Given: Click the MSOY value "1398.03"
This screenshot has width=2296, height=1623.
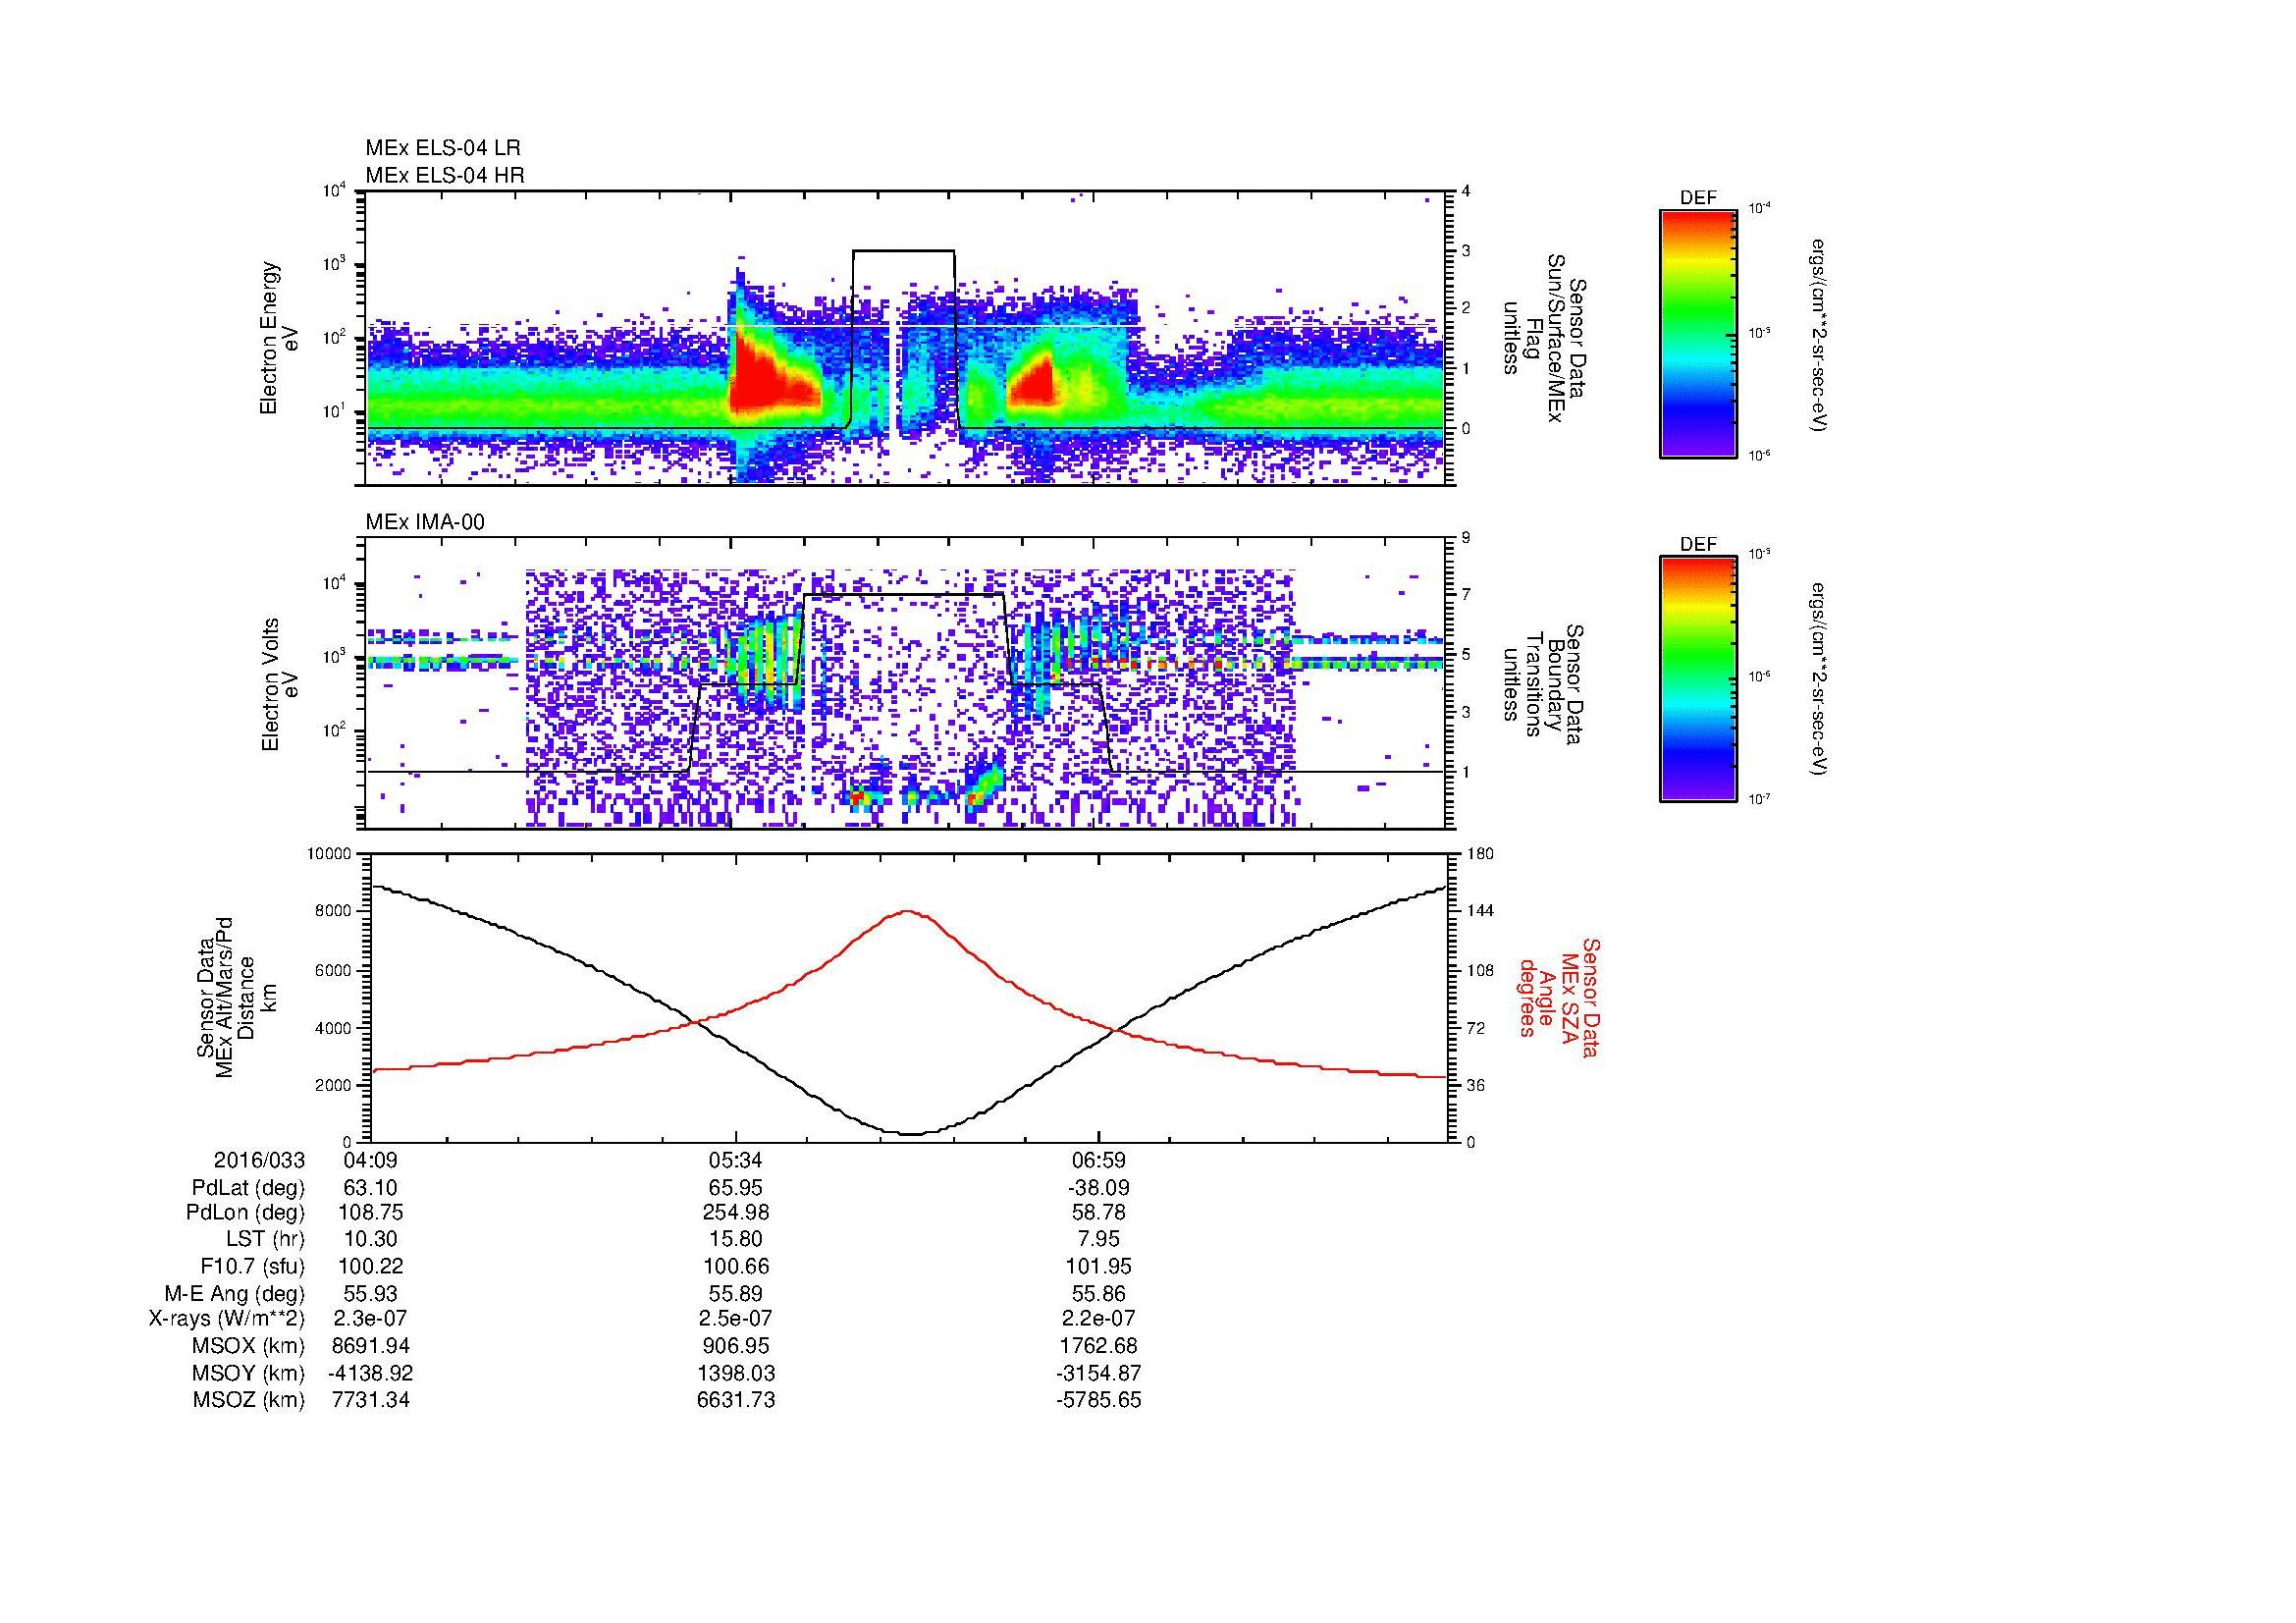Looking at the screenshot, I should 736,1373.
